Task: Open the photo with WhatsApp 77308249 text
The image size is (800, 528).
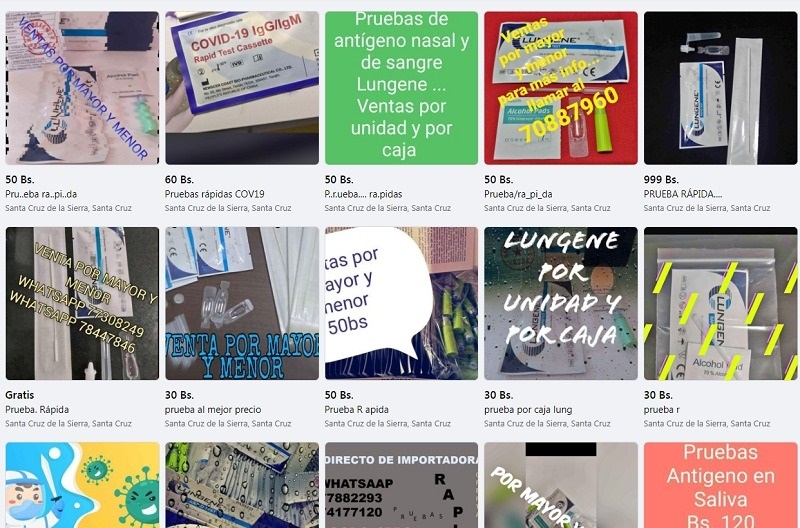Action: (82, 304)
